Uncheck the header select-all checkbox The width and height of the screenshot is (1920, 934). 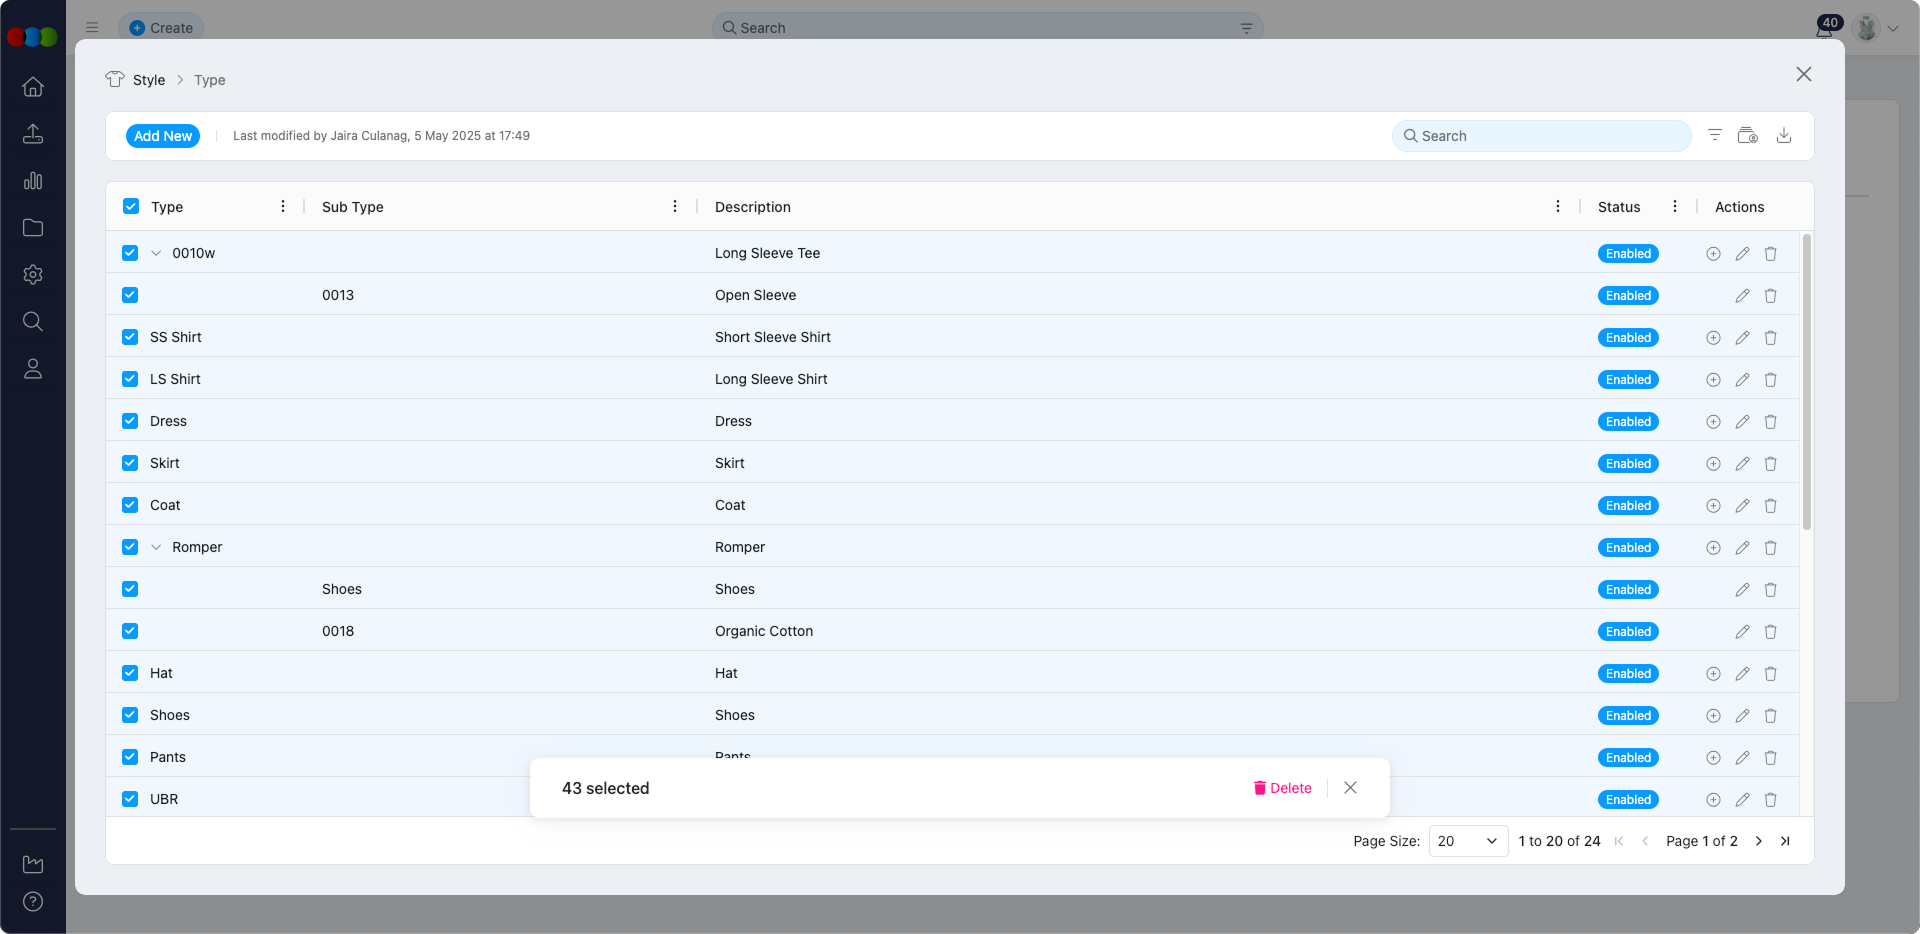point(131,207)
